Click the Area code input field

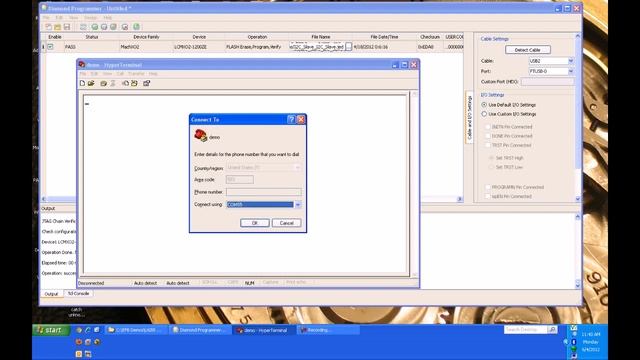point(240,180)
